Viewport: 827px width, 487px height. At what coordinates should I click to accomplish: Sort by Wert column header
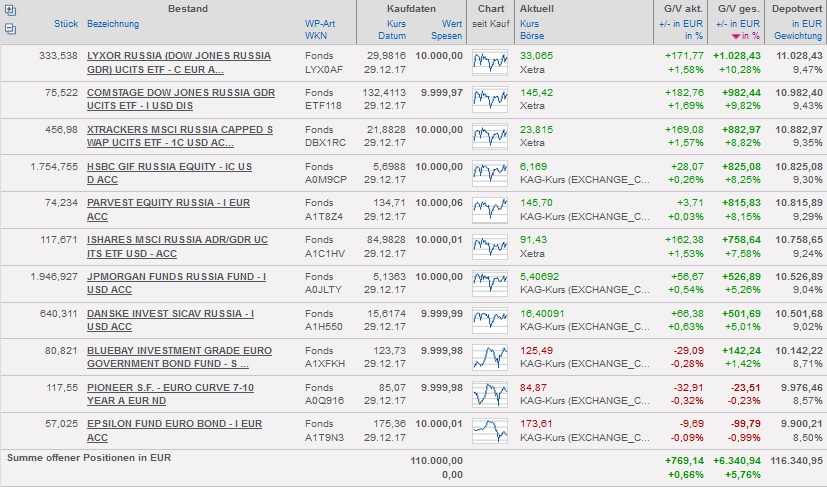click(452, 24)
